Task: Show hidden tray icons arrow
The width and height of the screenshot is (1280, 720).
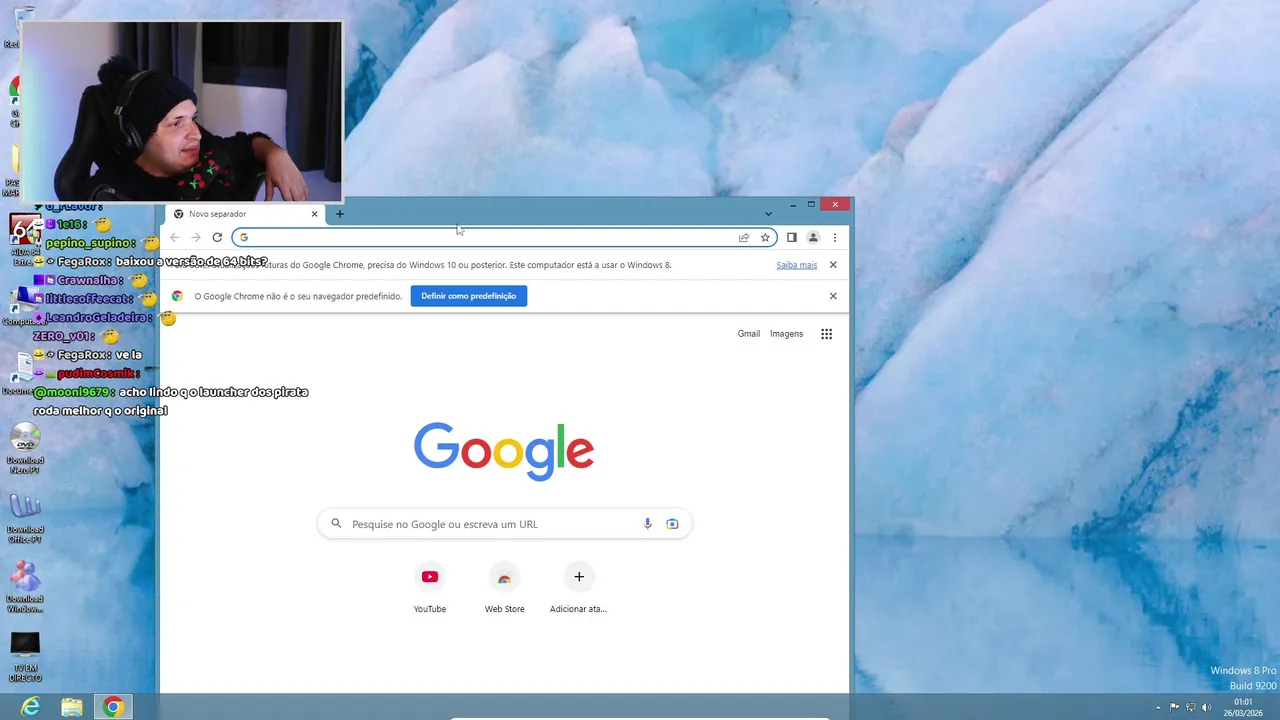Action: point(1159,707)
